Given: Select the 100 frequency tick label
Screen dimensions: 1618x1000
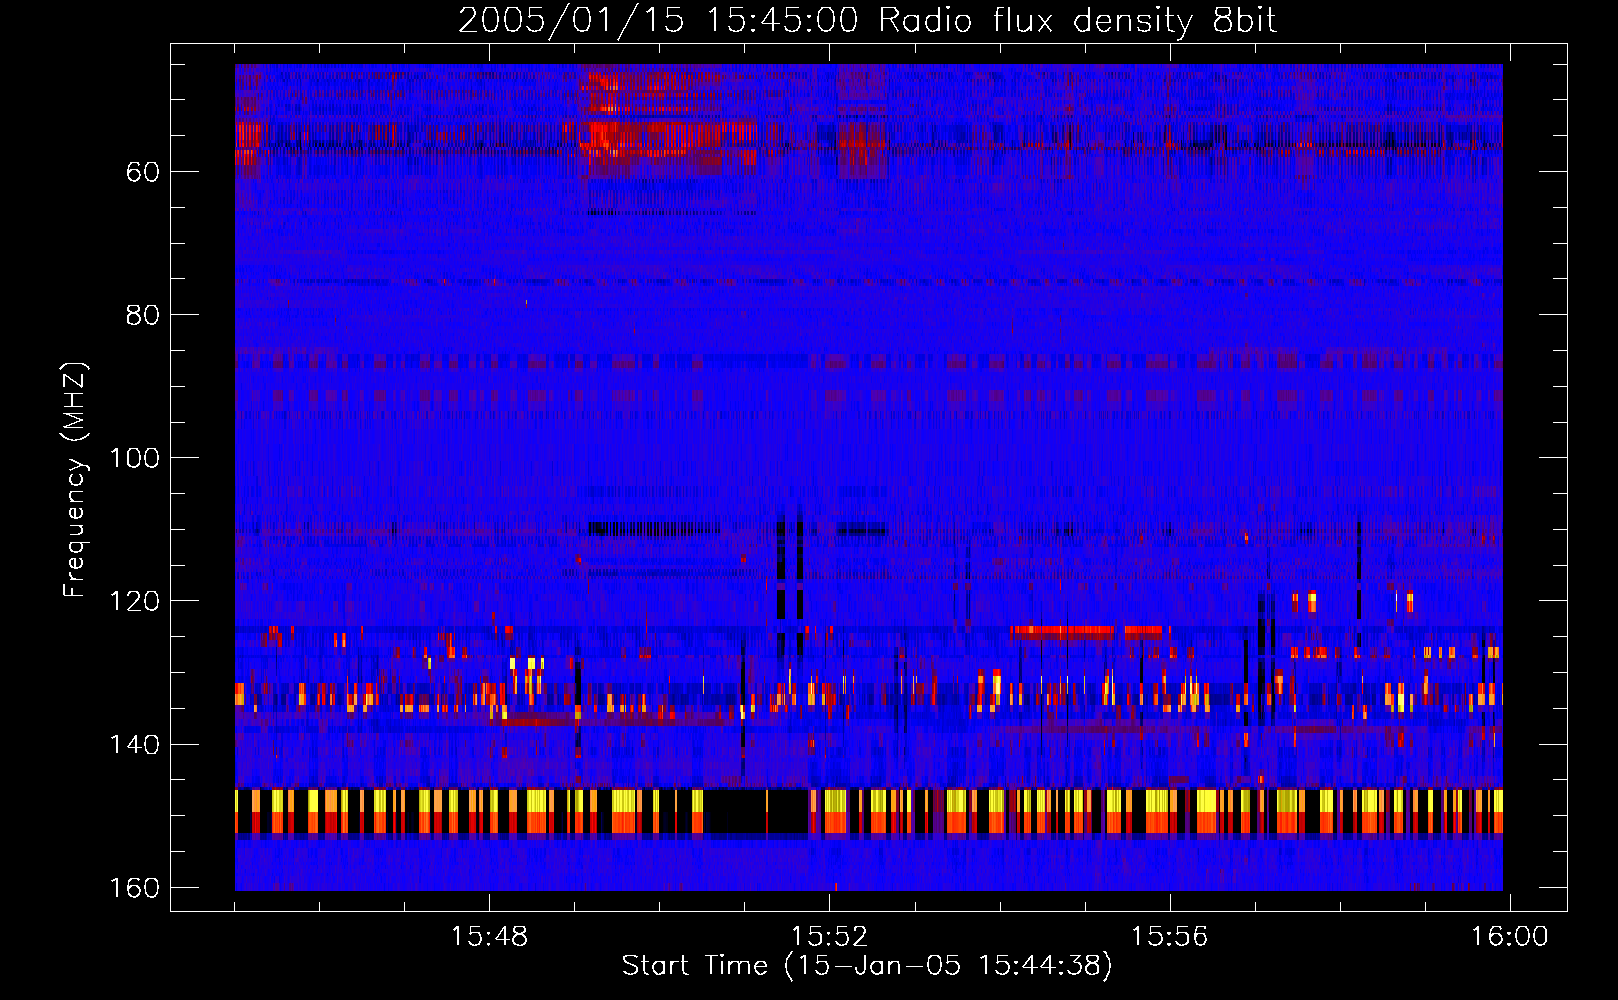Looking at the screenshot, I should (x=134, y=458).
